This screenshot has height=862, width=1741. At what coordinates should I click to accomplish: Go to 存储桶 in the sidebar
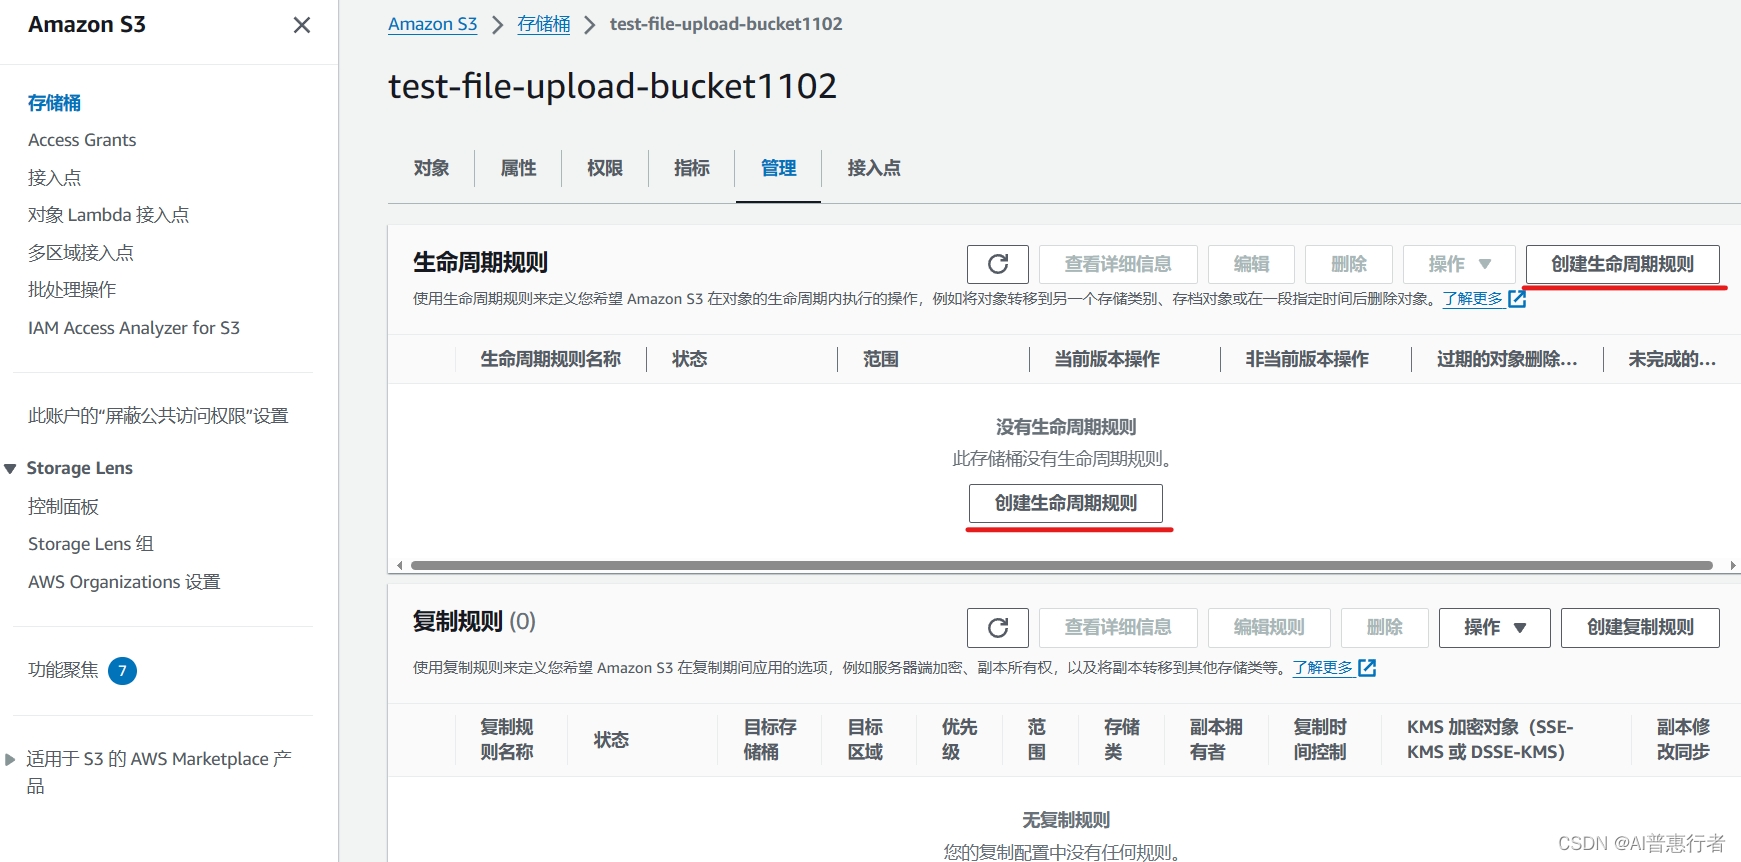point(54,103)
